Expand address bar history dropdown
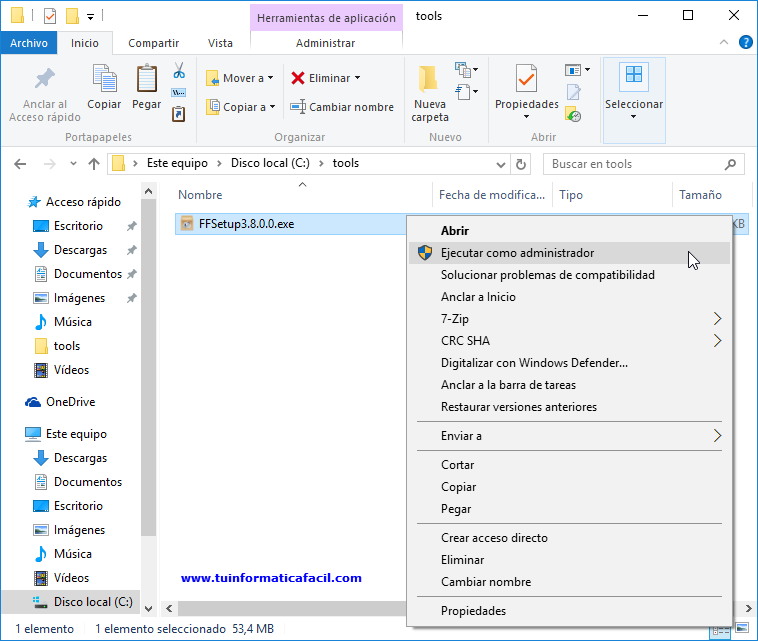Screen dimensions: 758x641 pos(501,164)
